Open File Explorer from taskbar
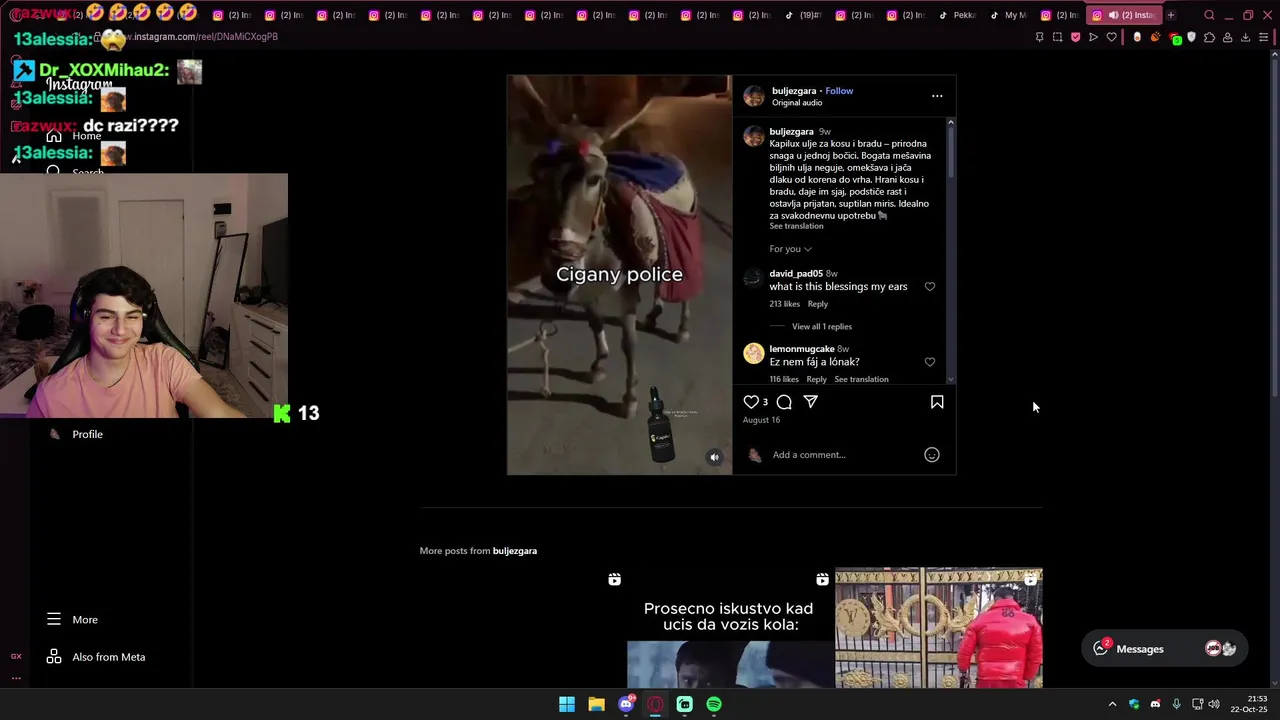 coord(596,704)
